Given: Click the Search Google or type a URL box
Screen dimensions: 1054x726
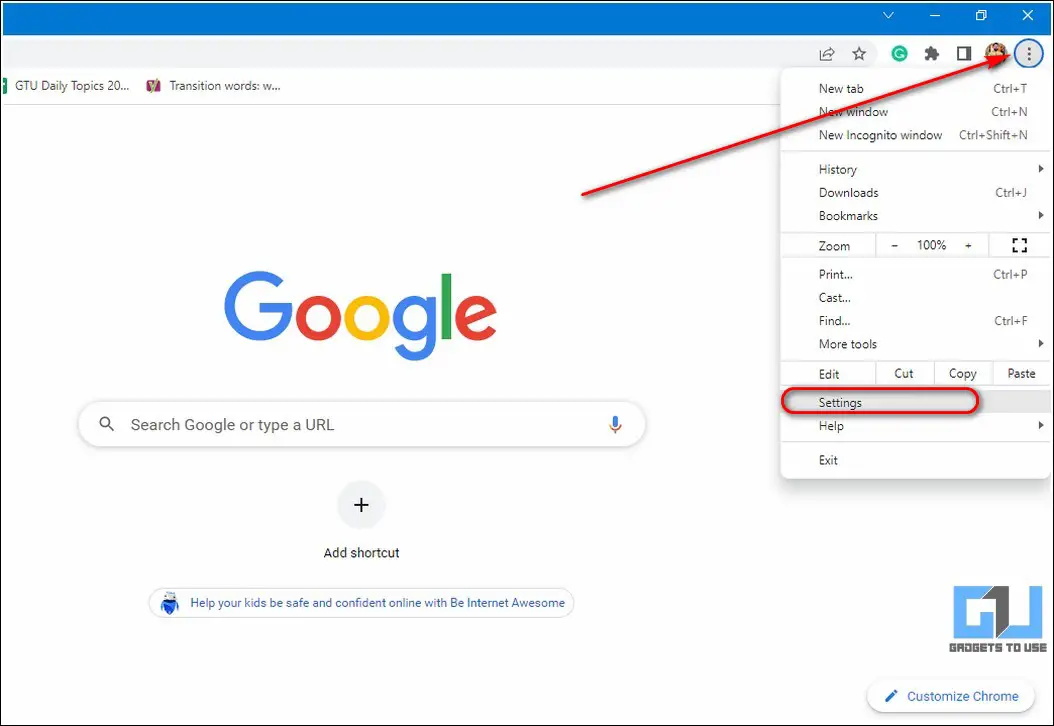Looking at the screenshot, I should (362, 424).
